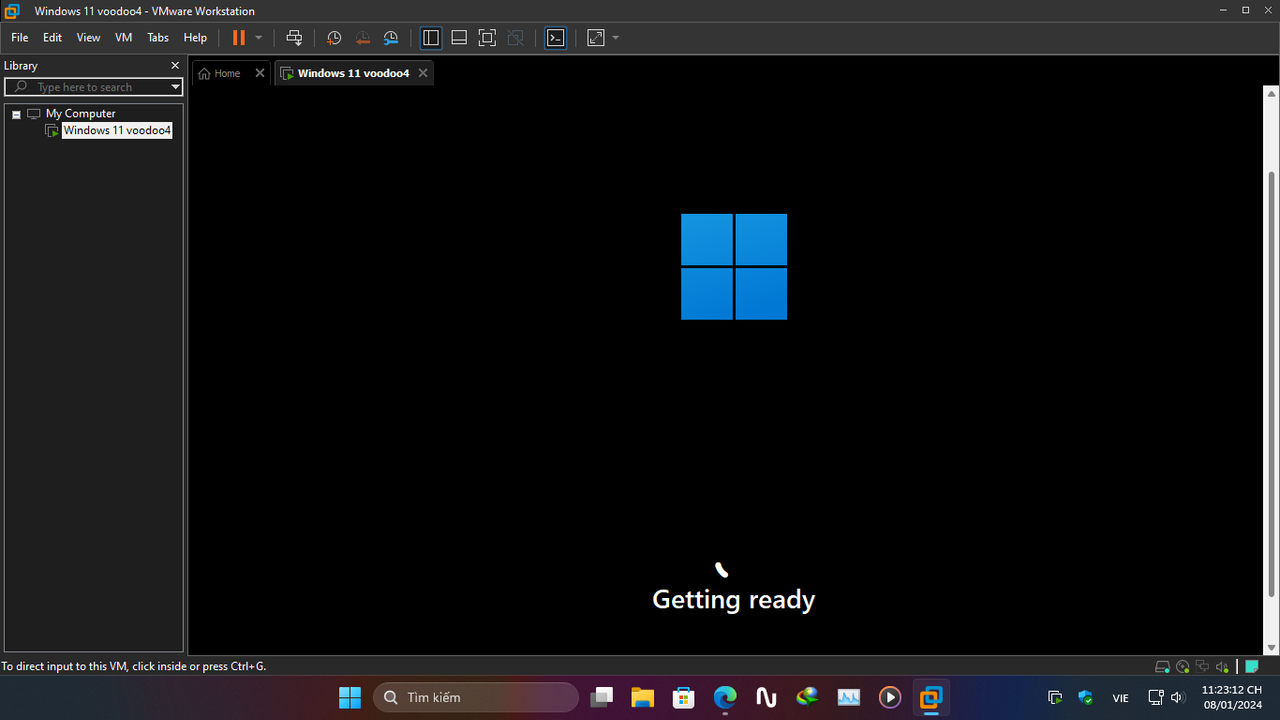Screen dimensions: 1280x720
Task: Toggle Unity mode
Action: [515, 37]
